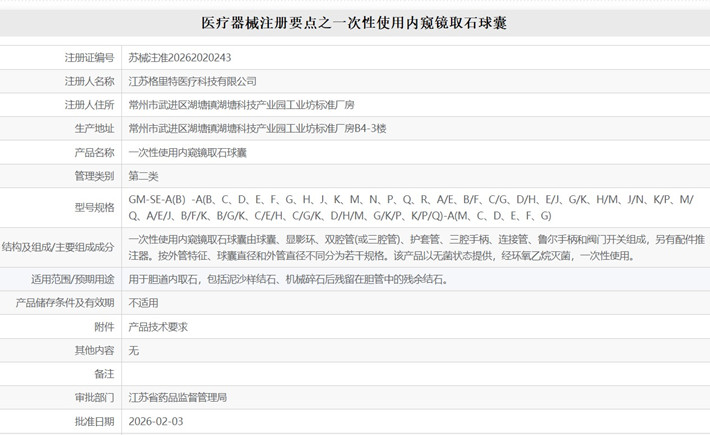Select the 生产地址 label
This screenshot has width=710, height=435.
94,129
